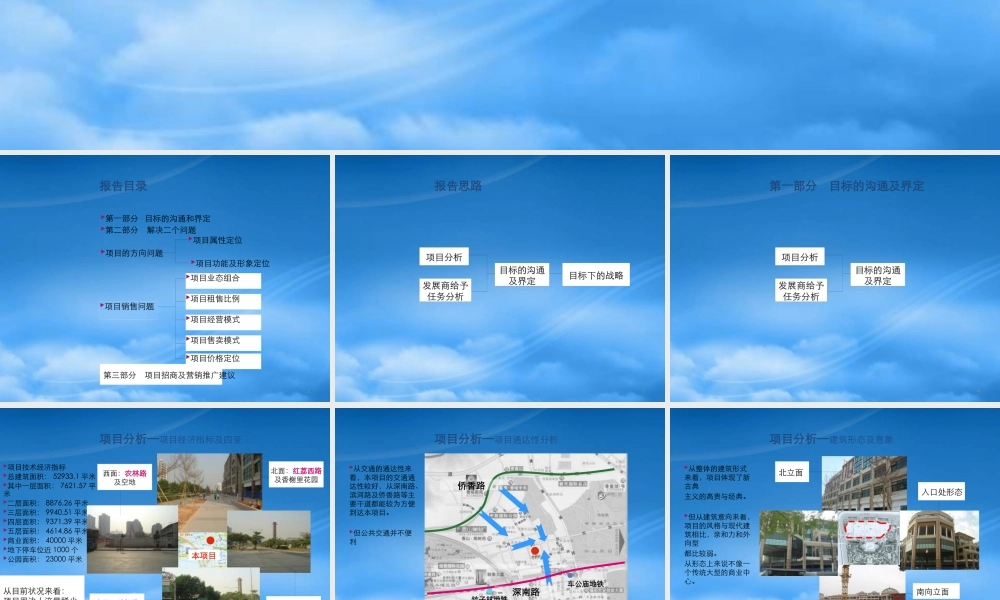Open the 报告思路 slide thumbnail
This screenshot has width=1000, height=600.
click(x=500, y=278)
